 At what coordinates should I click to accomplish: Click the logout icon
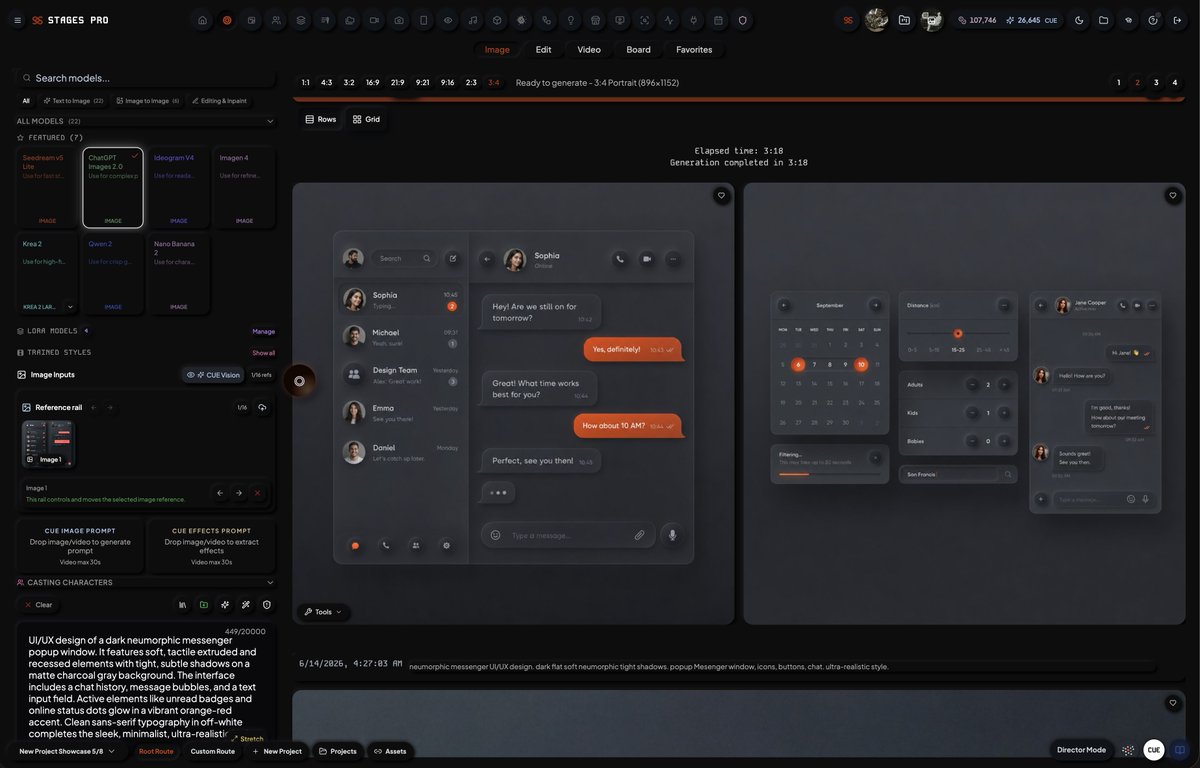coord(1177,20)
